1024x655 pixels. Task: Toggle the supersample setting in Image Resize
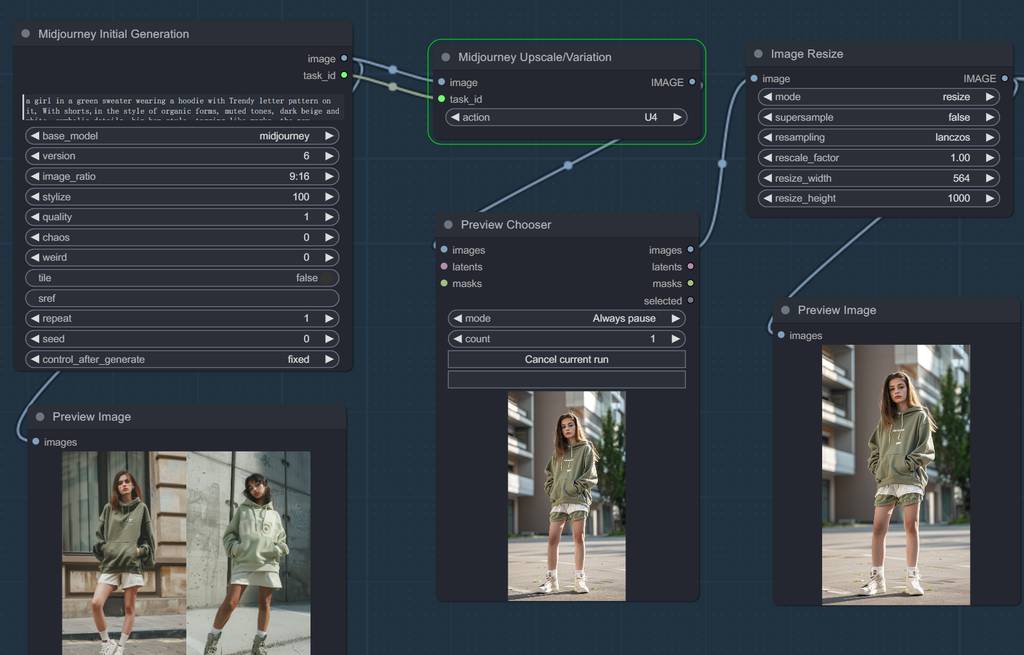click(878, 117)
